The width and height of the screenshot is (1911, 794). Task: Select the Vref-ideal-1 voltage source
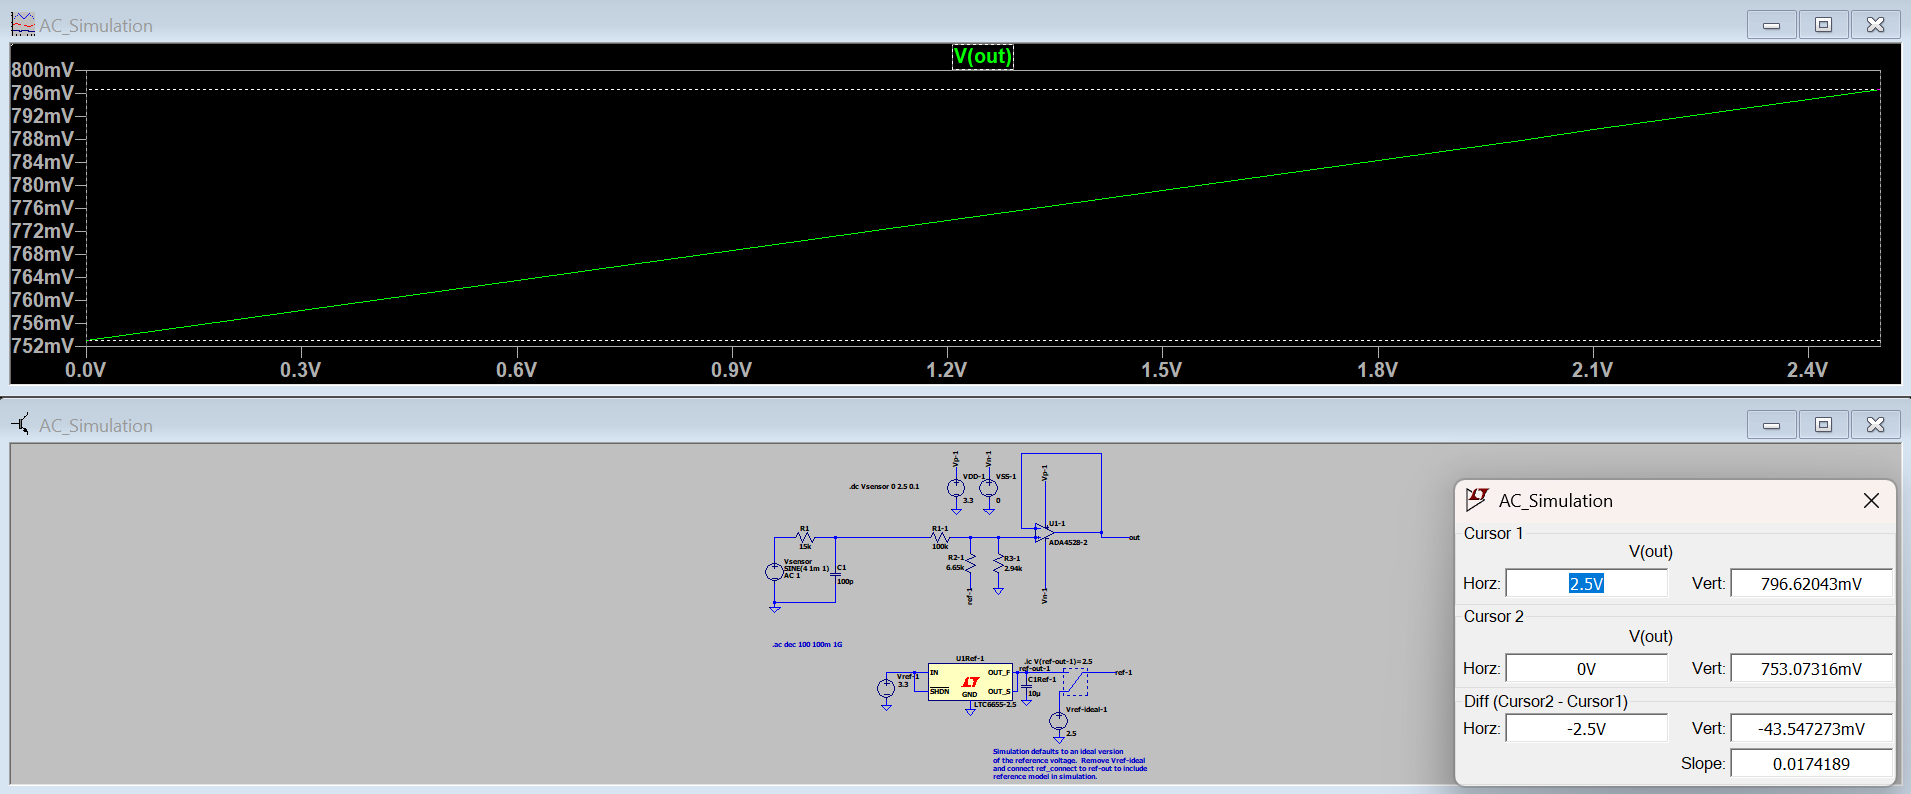click(1058, 721)
